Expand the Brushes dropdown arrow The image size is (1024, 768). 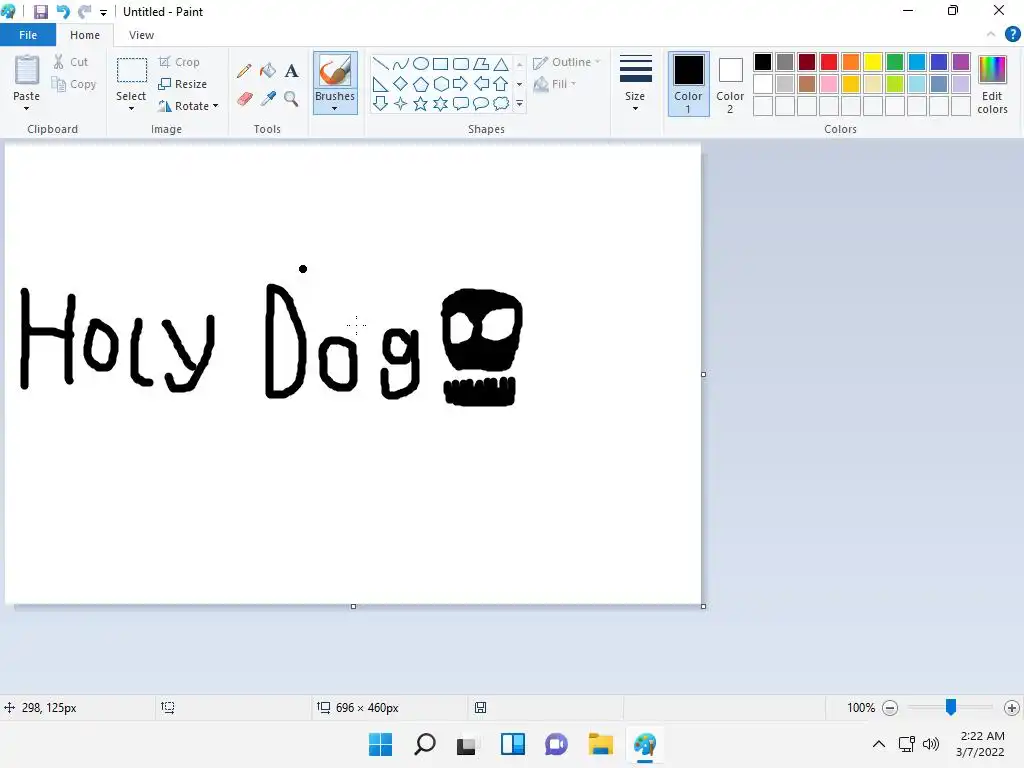point(334,108)
